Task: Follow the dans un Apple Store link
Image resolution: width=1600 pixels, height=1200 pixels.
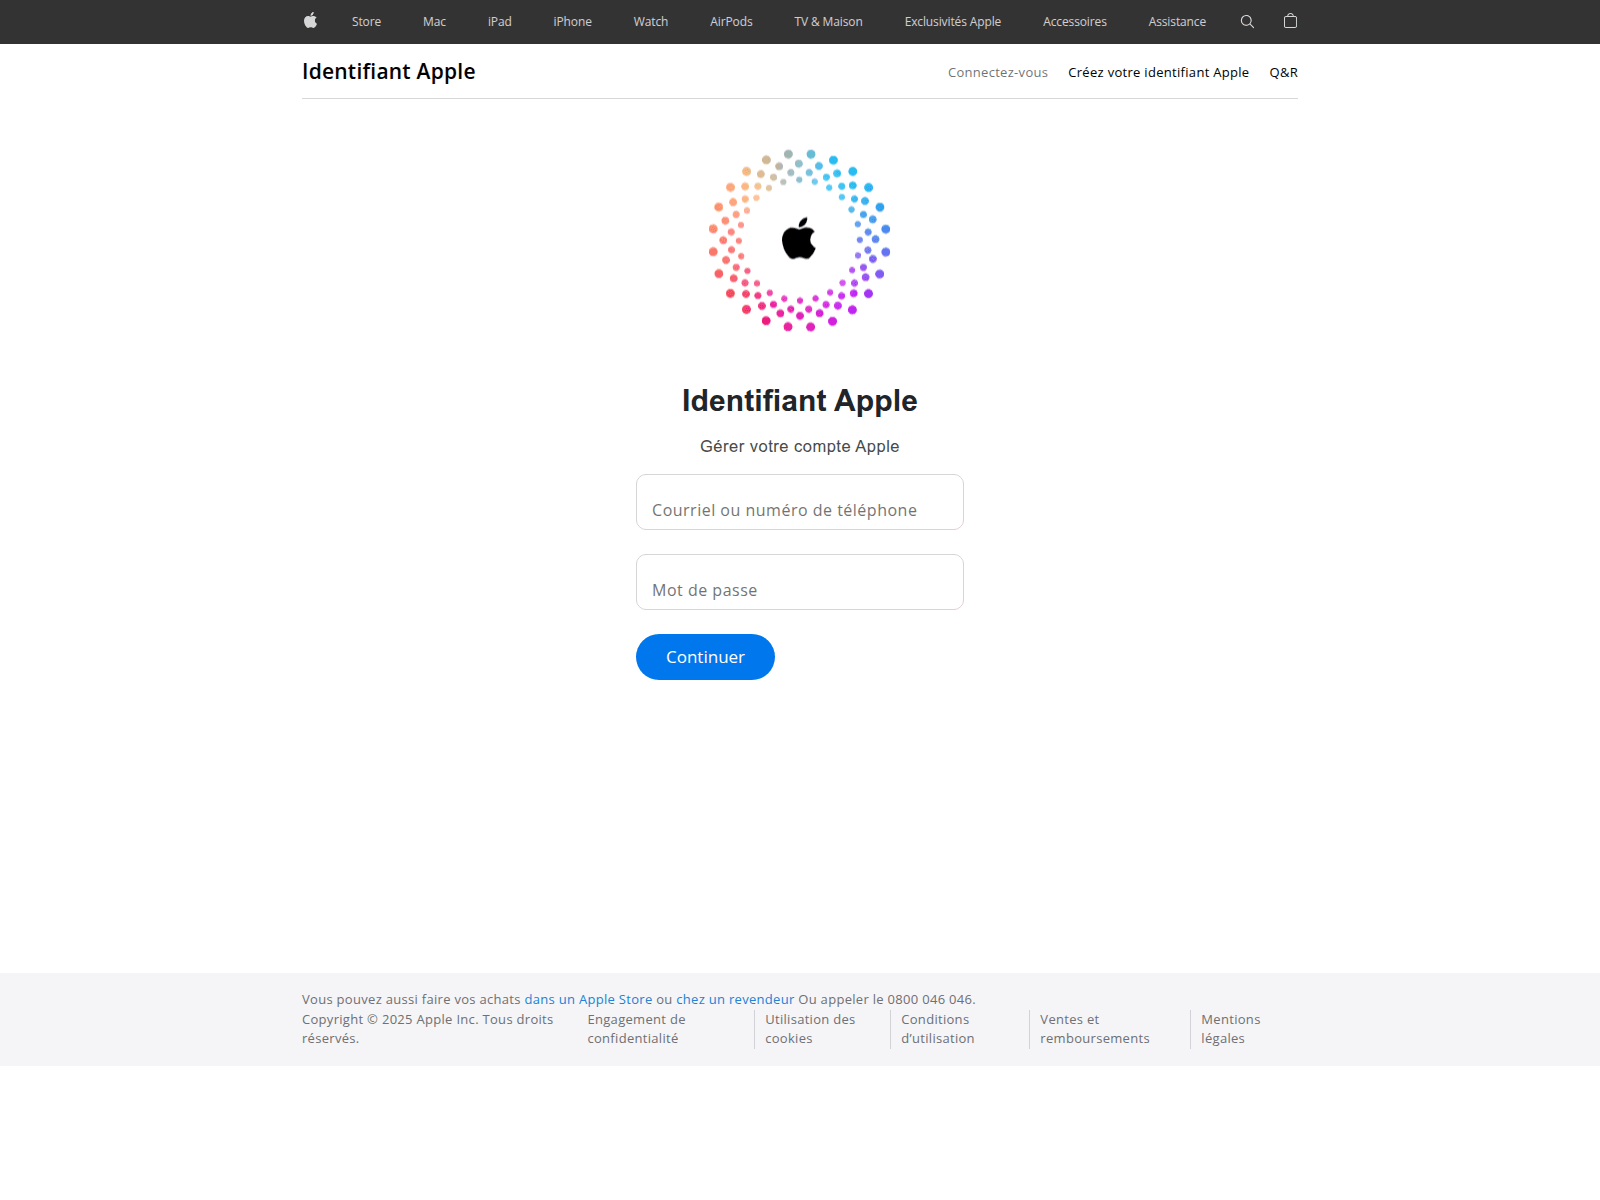Action: click(x=588, y=999)
